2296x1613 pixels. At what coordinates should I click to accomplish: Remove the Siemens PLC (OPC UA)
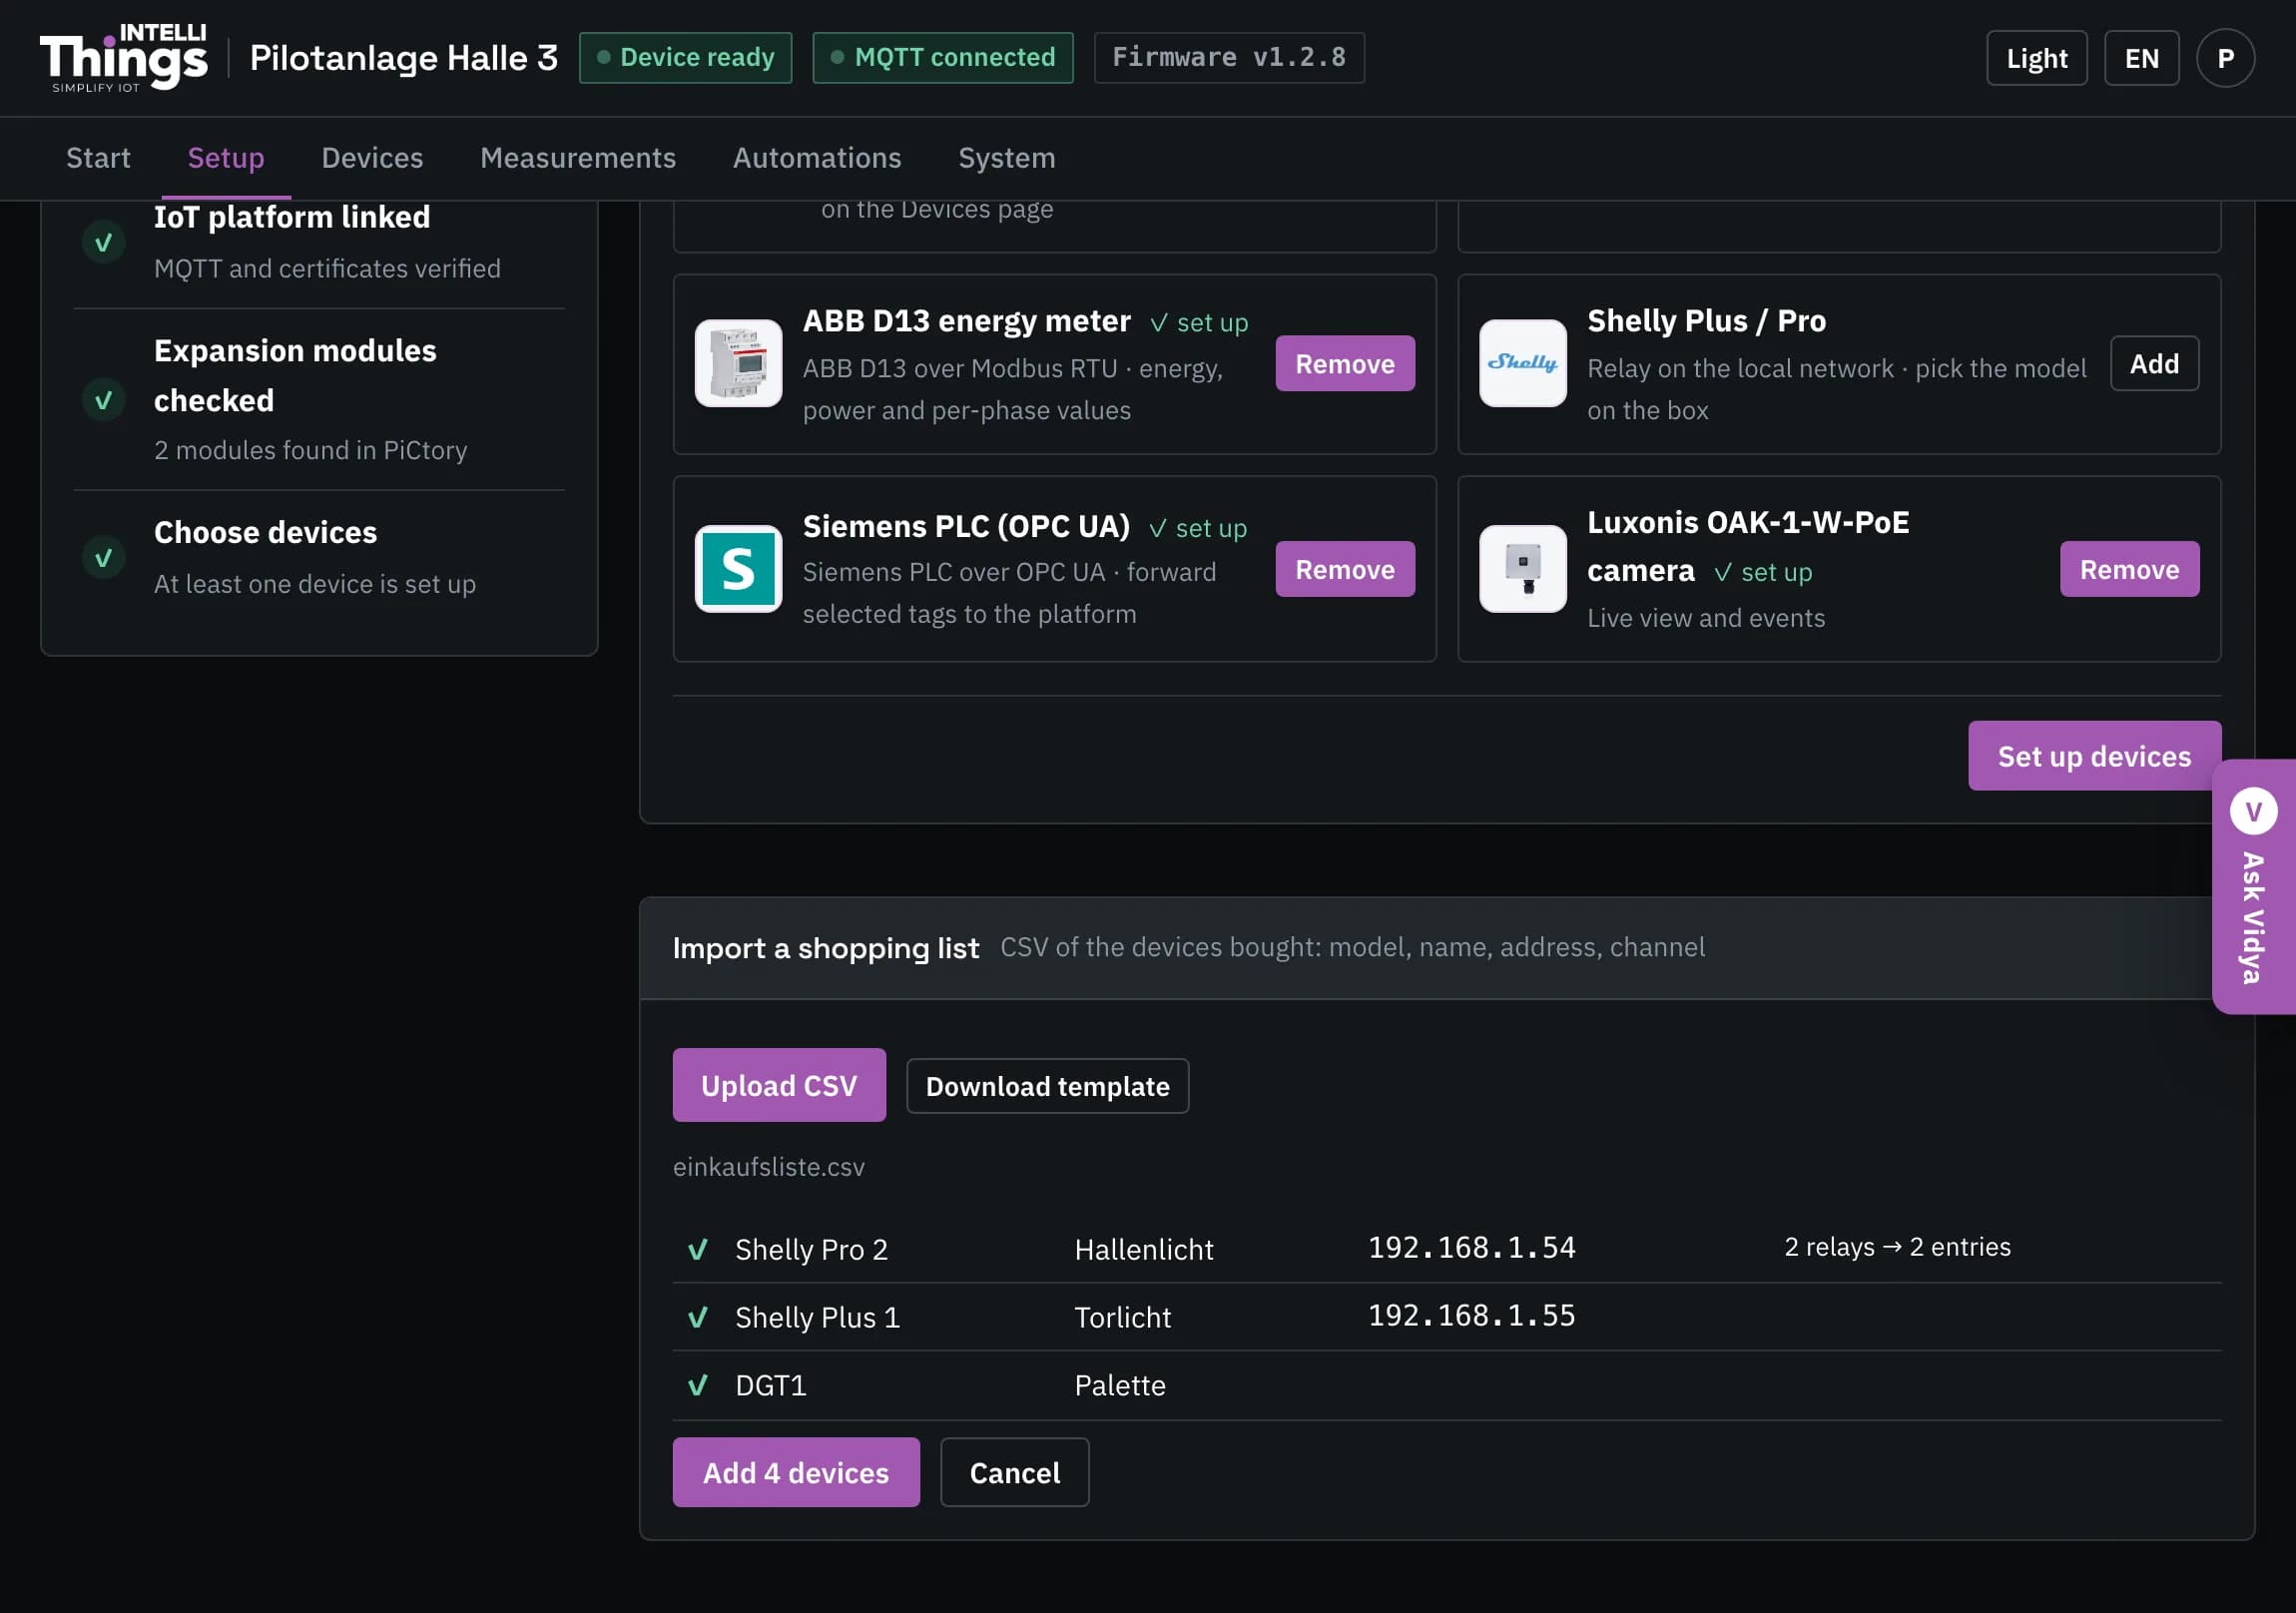(x=1345, y=569)
